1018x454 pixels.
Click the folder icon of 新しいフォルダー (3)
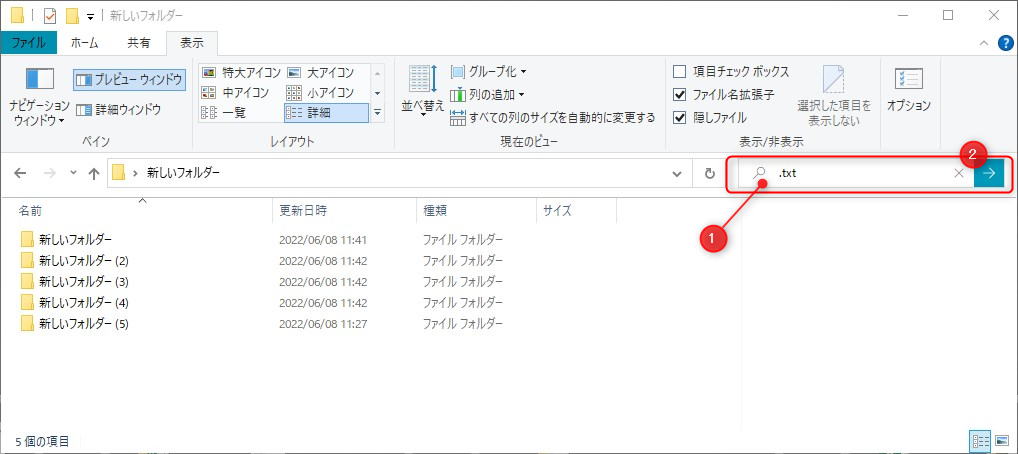pyautogui.click(x=27, y=281)
